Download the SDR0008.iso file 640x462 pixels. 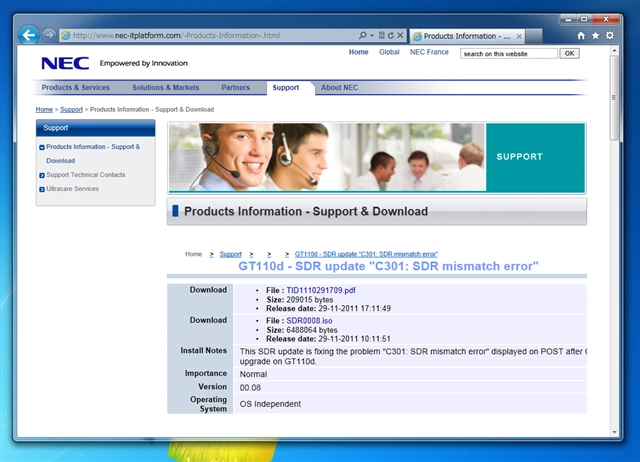tap(309, 321)
